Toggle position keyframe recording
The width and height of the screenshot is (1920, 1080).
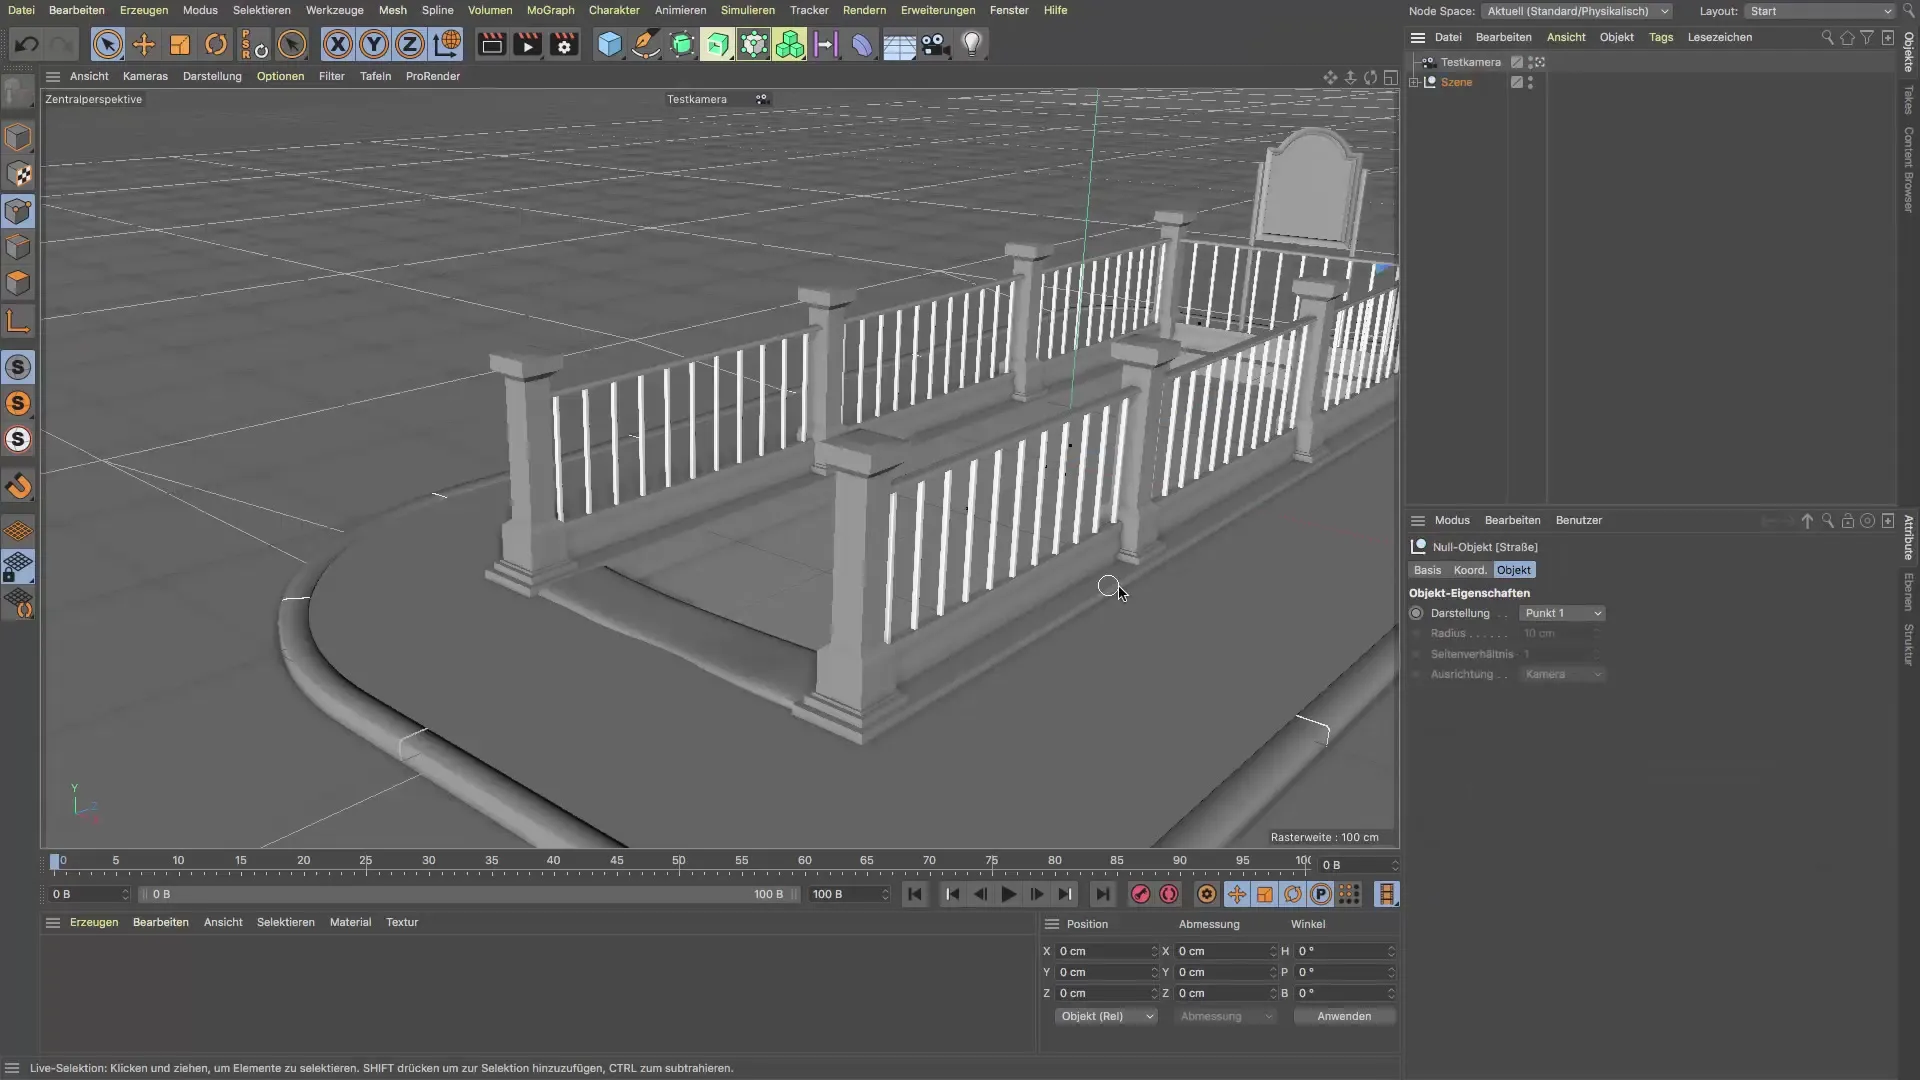tap(1237, 894)
